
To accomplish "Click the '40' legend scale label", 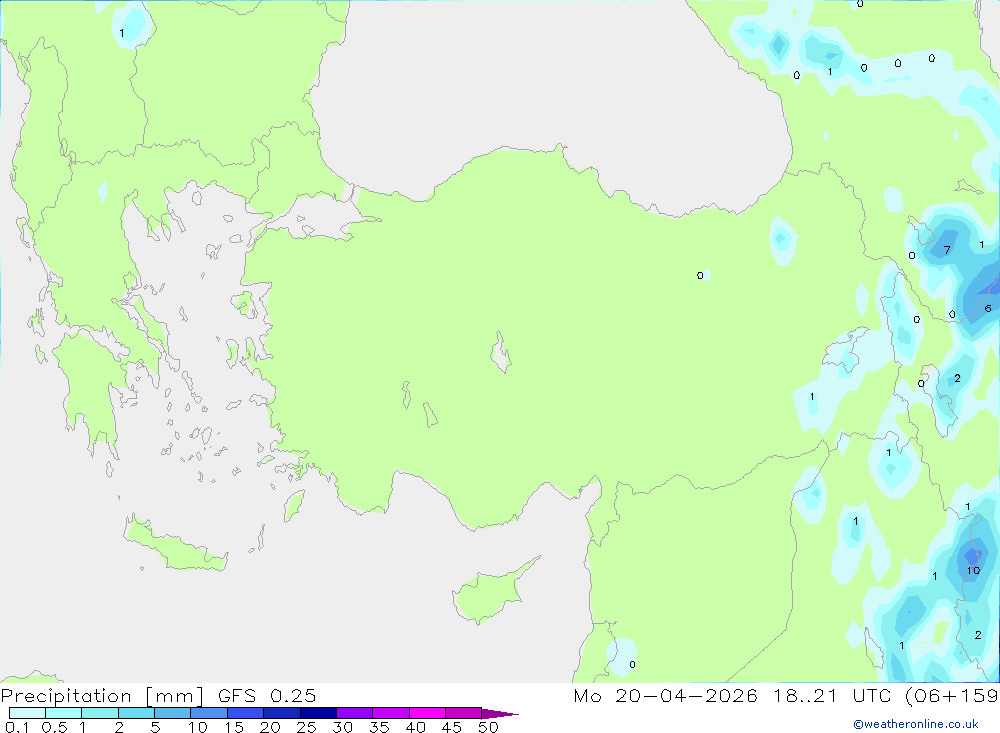I will [x=415, y=727].
